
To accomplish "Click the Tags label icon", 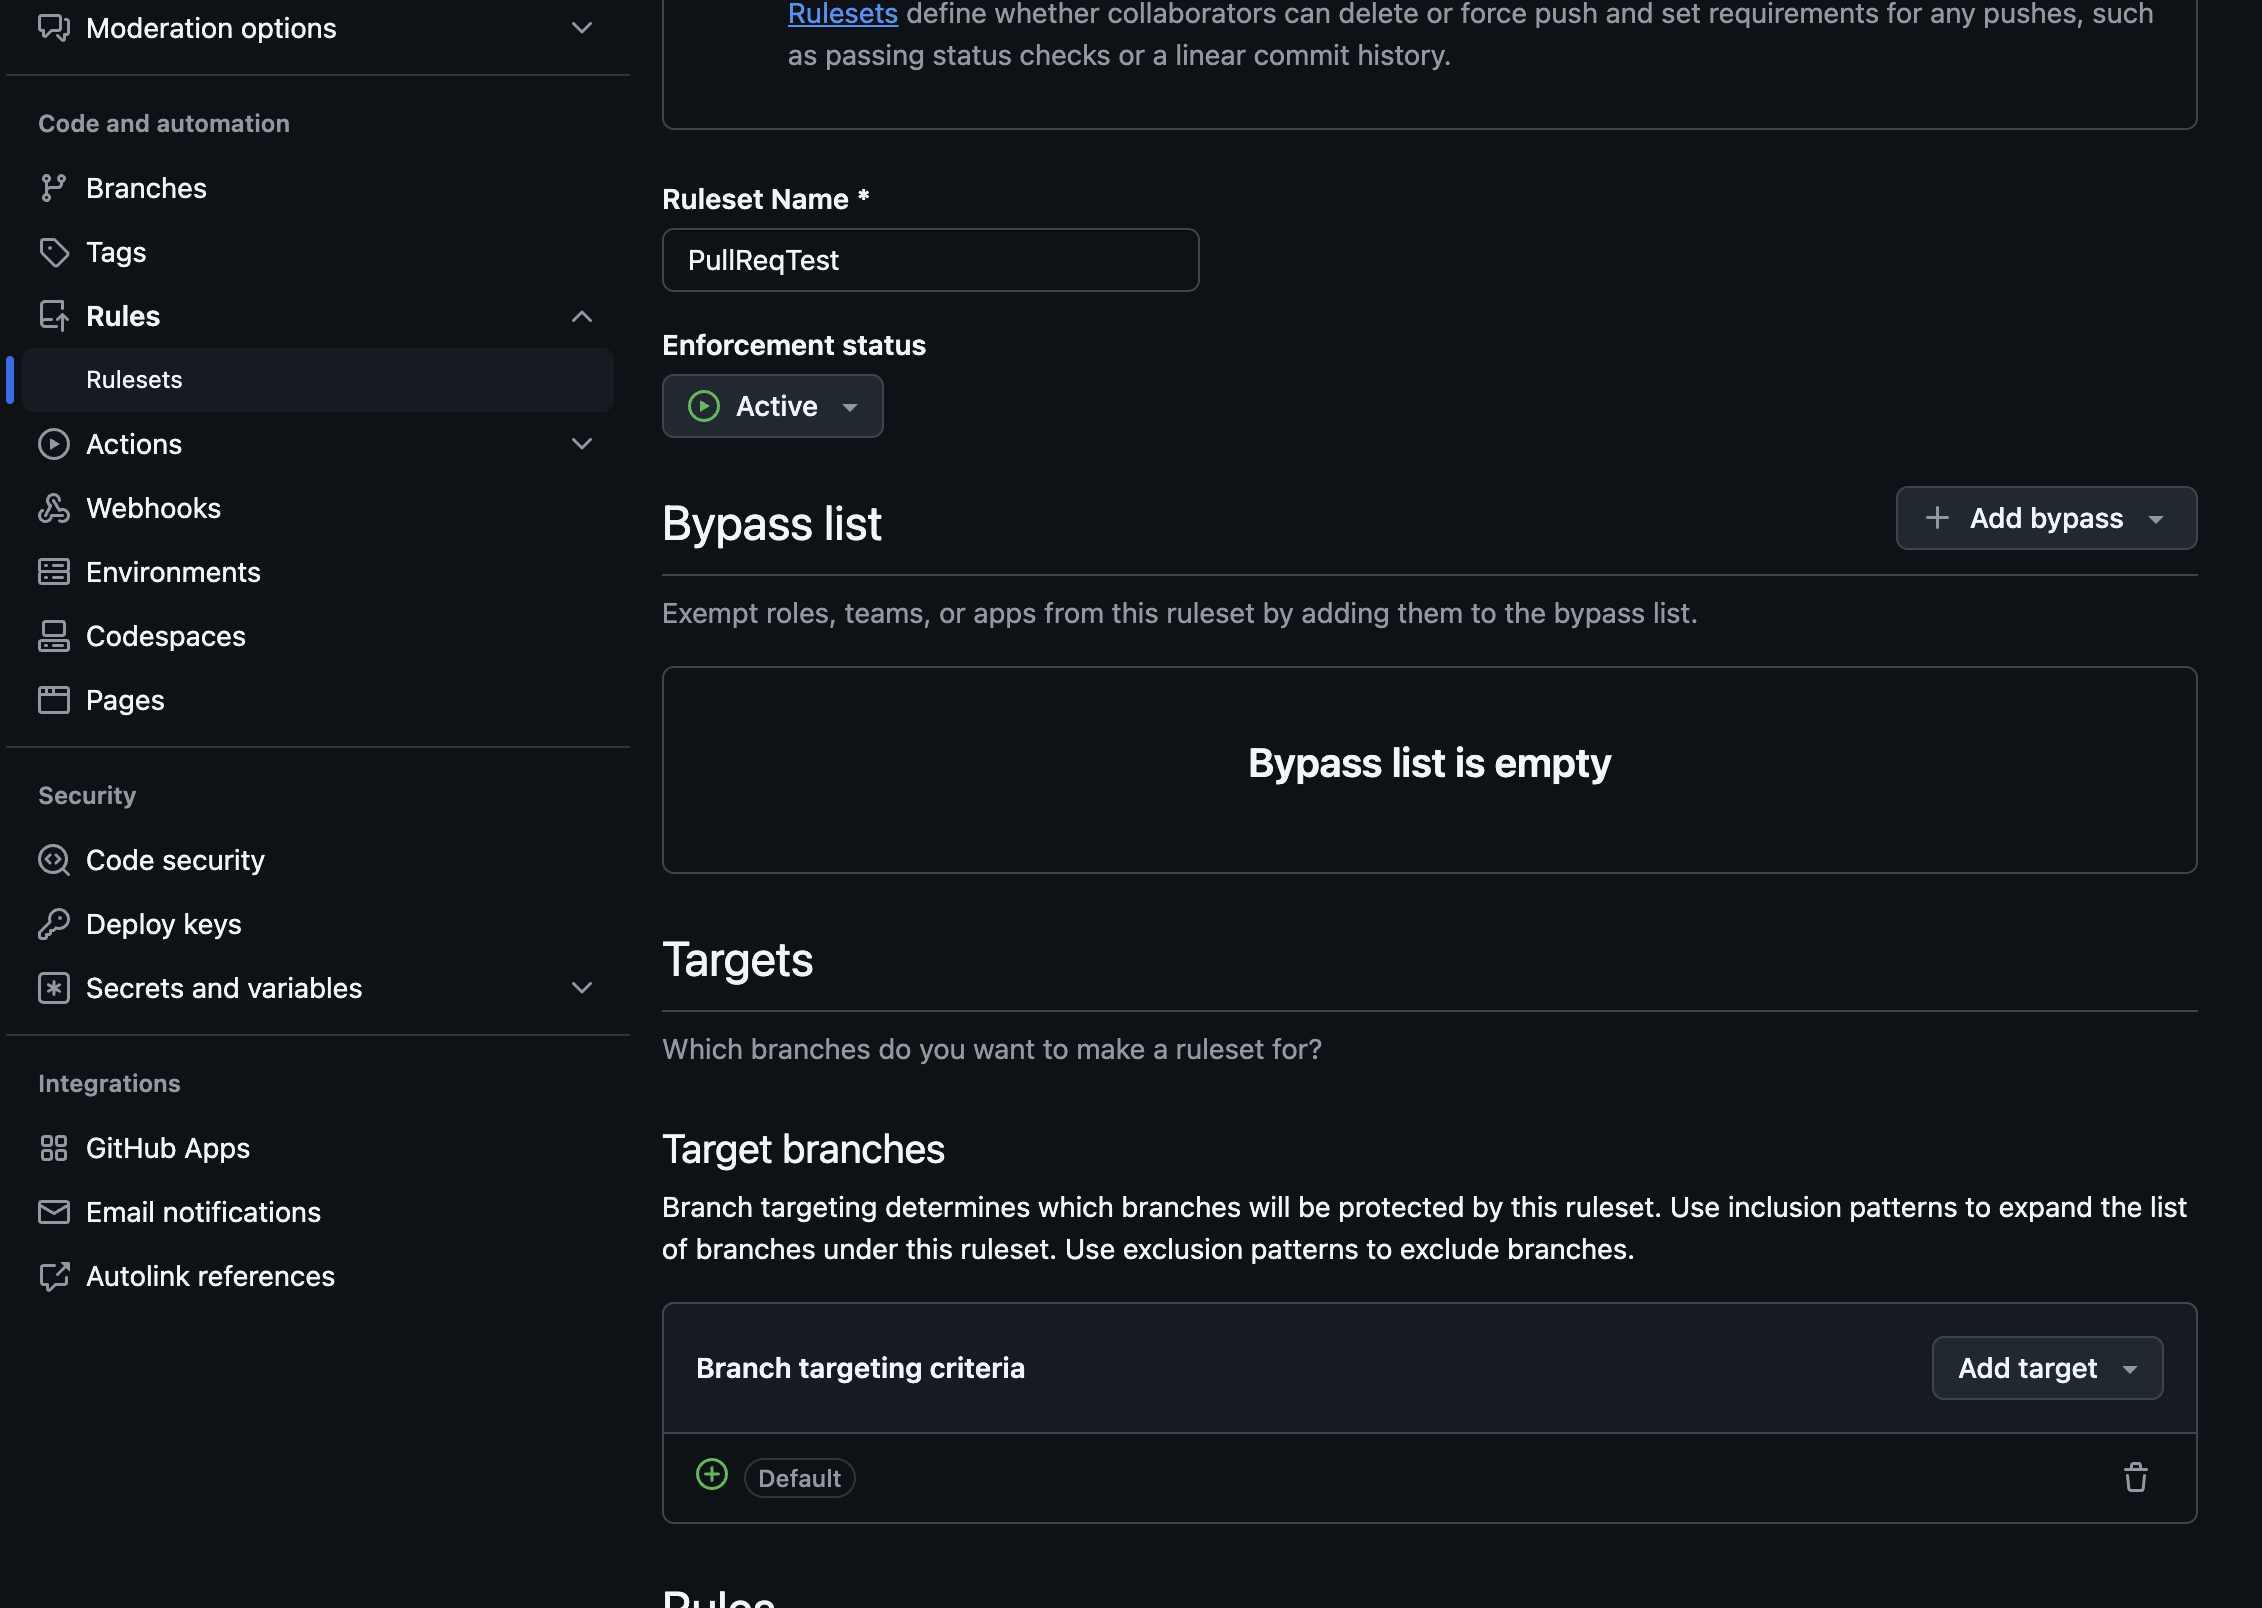I will (53, 252).
